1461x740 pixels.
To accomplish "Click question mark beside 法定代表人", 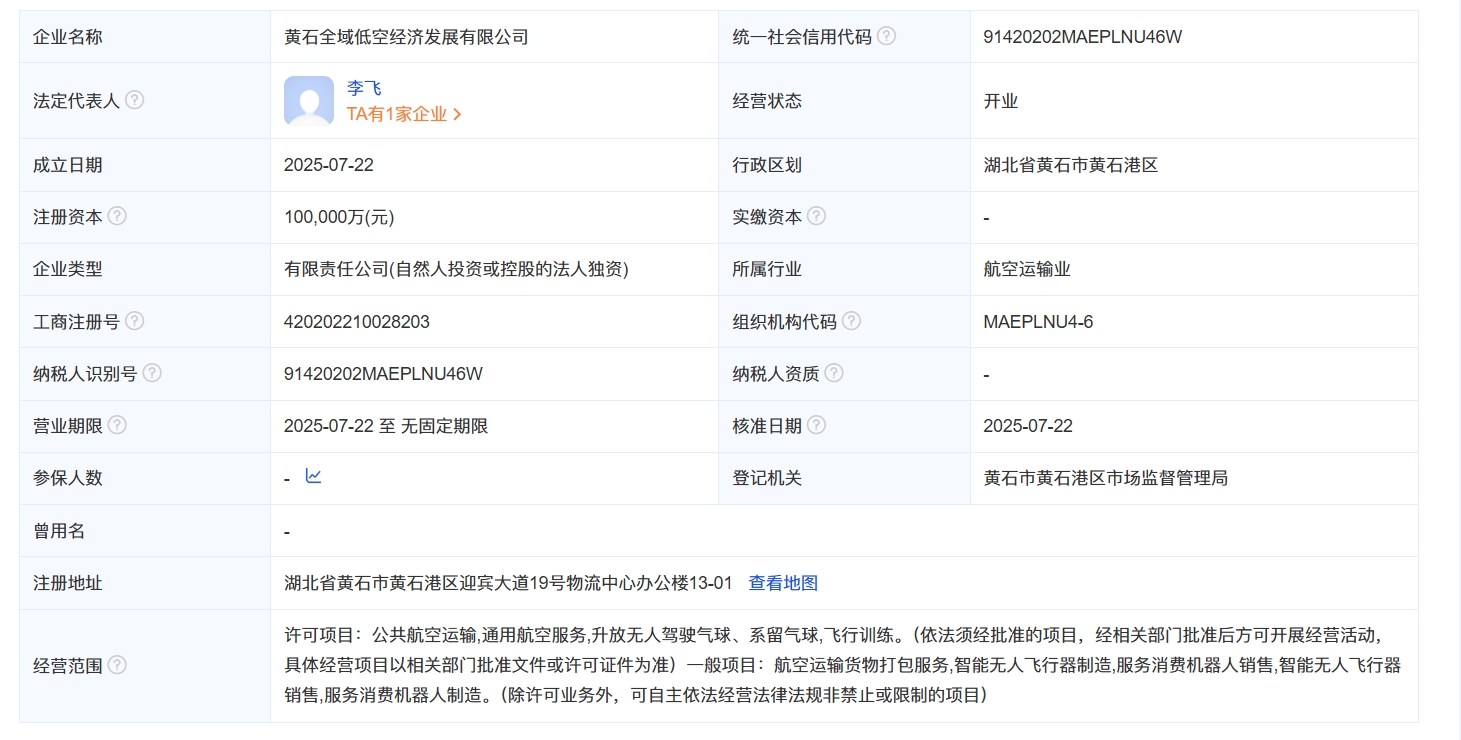I will click(134, 100).
